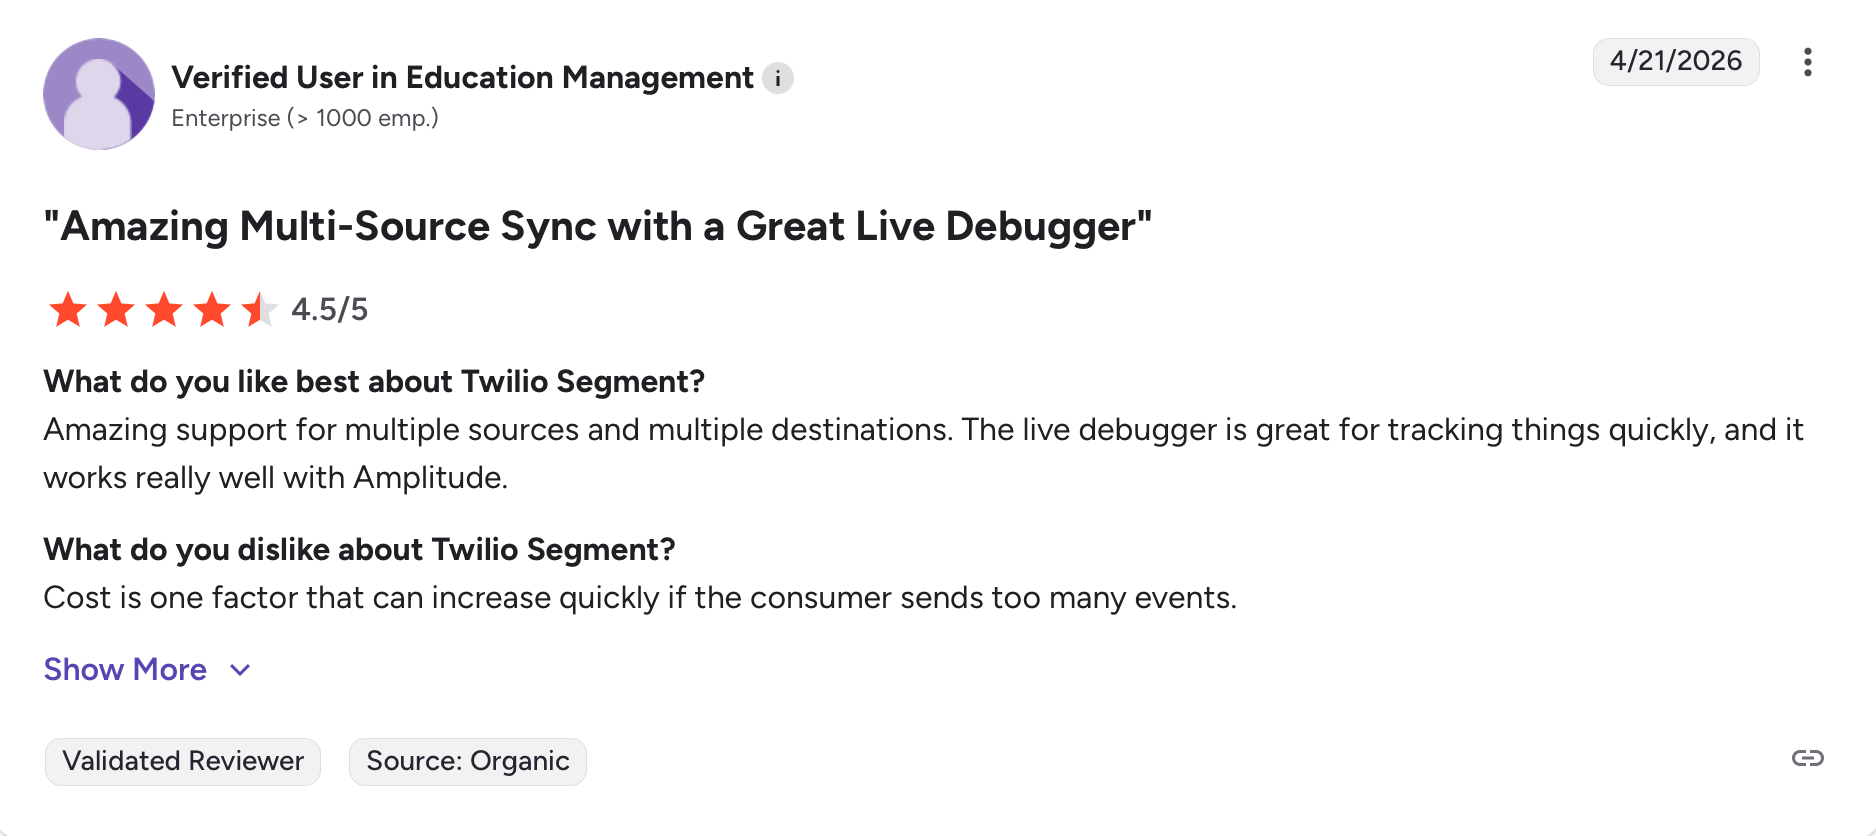Click the sentence about cost increasing quickly
Screen dimensions: 1876x836
click(x=640, y=597)
